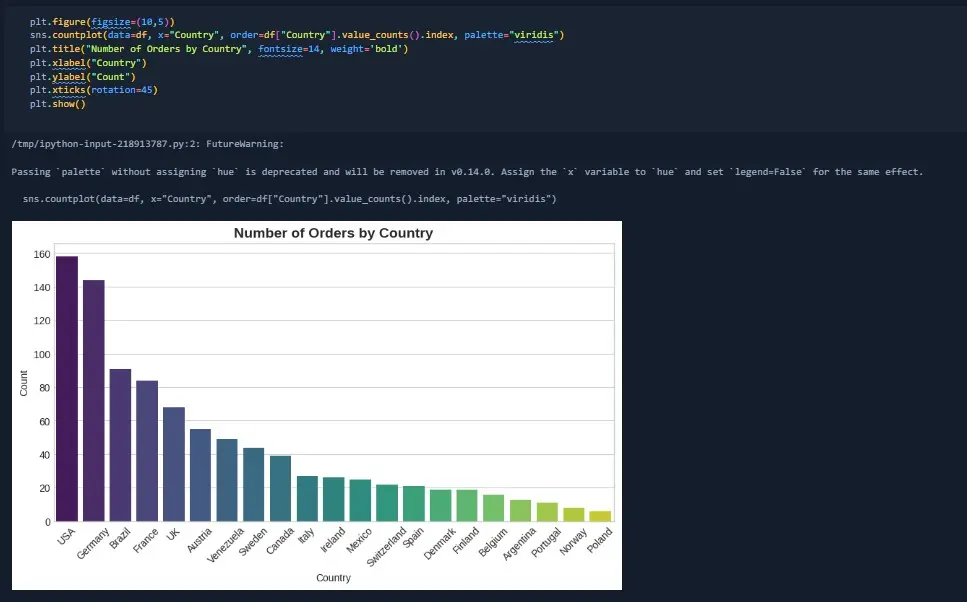Click the USA bar in the chart
This screenshot has width=967, height=602.
[67, 388]
